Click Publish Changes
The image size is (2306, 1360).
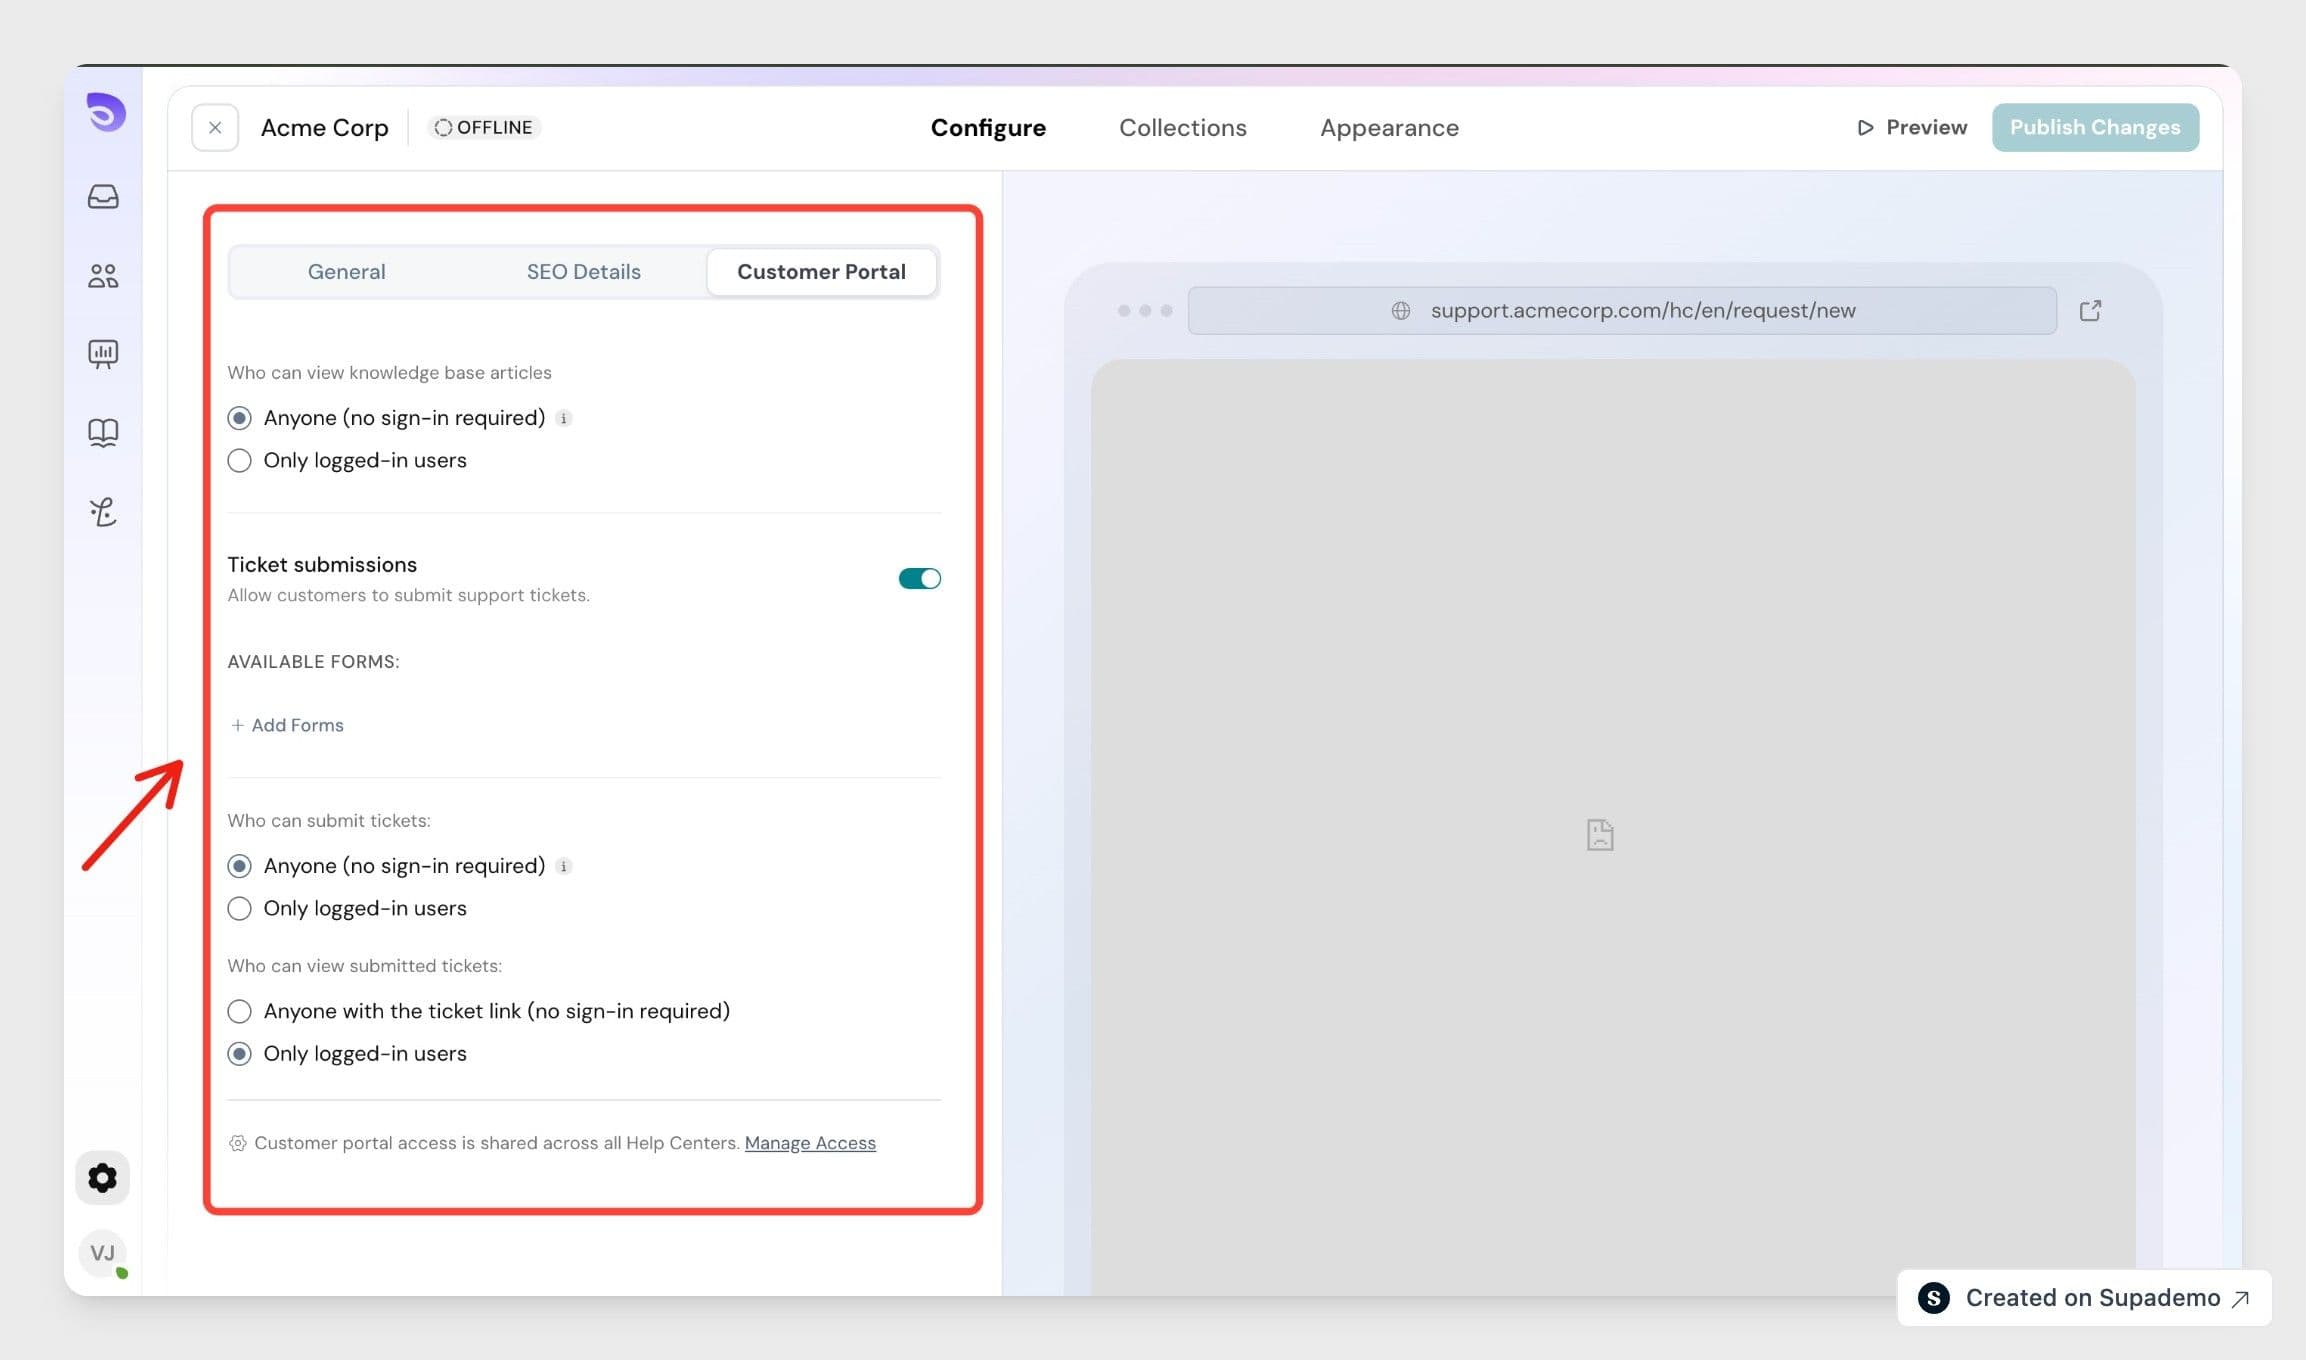pyautogui.click(x=2095, y=128)
